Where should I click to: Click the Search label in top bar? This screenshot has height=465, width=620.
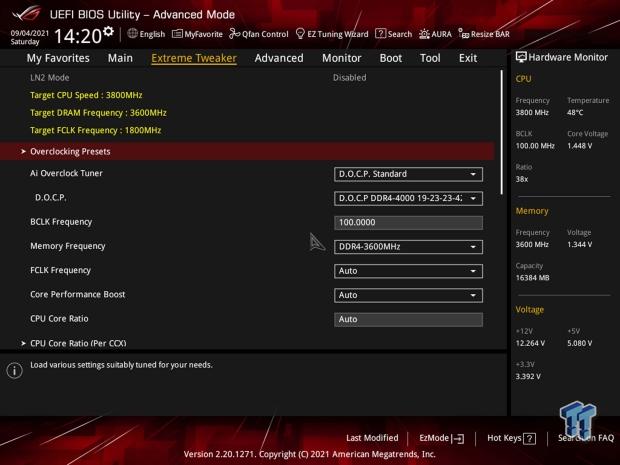[x=399, y=34]
